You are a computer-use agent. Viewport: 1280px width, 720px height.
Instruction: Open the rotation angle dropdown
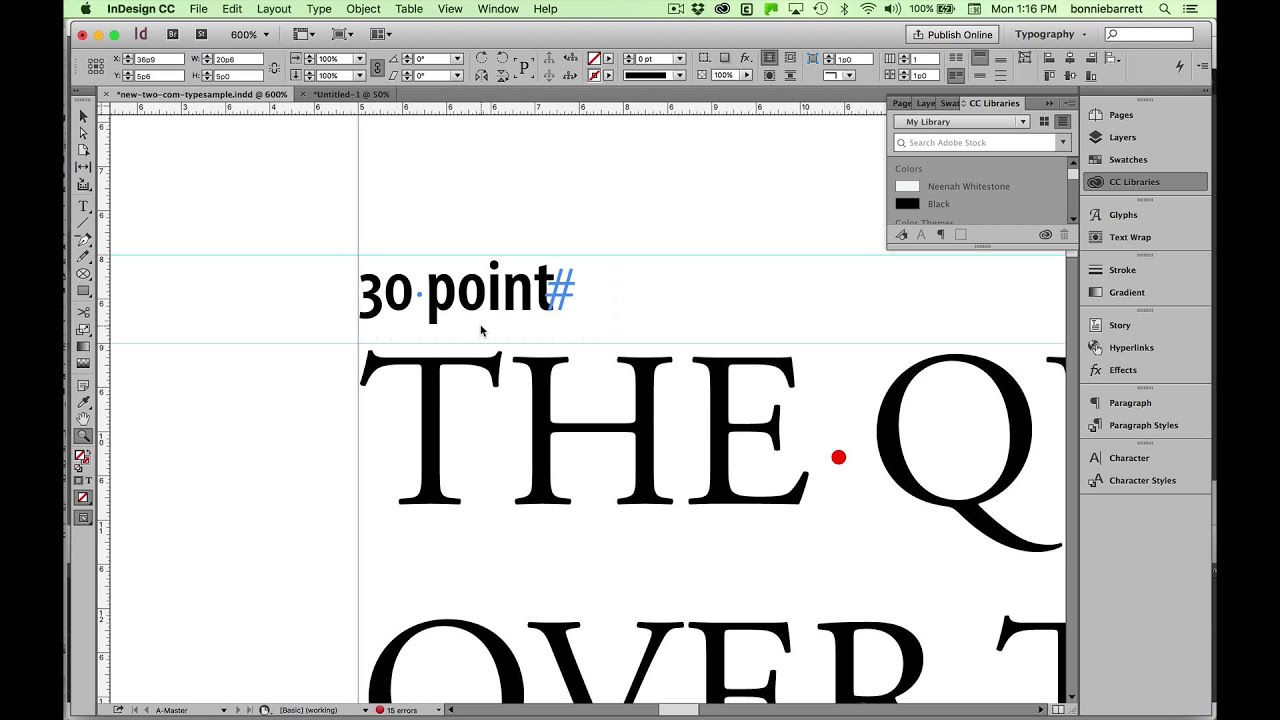458,59
